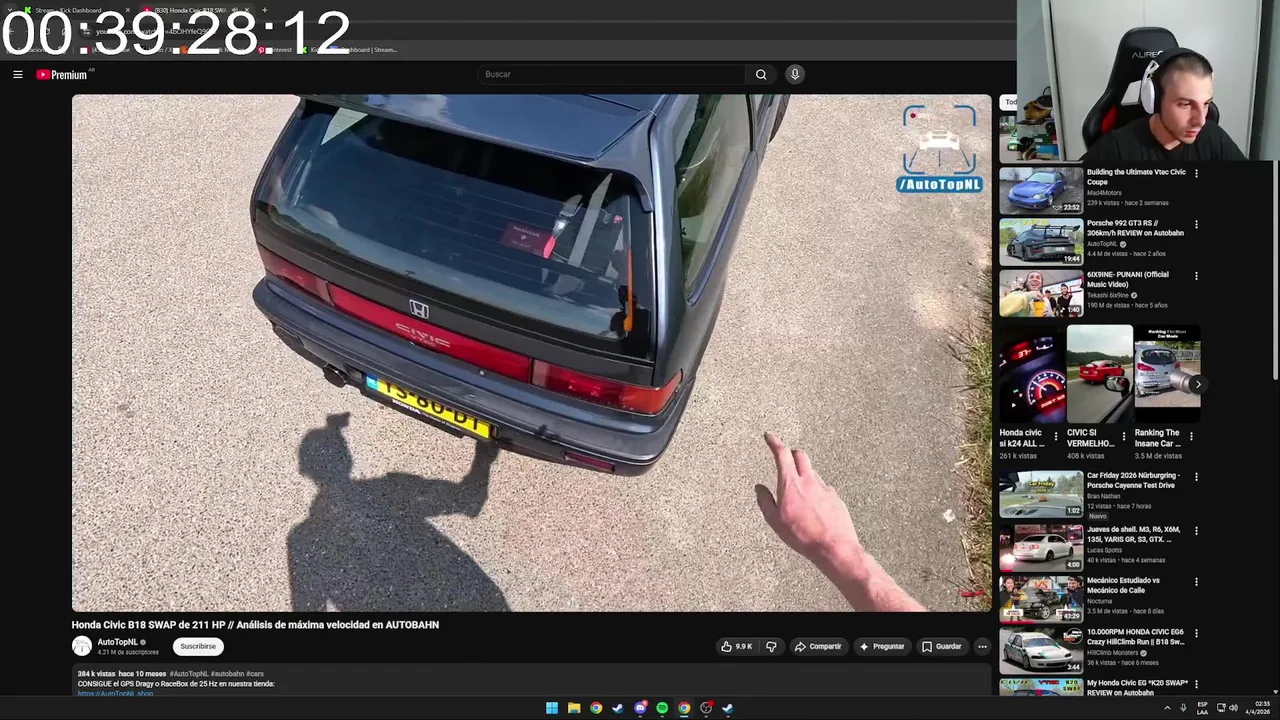Focus the Buscar search field

(612, 74)
